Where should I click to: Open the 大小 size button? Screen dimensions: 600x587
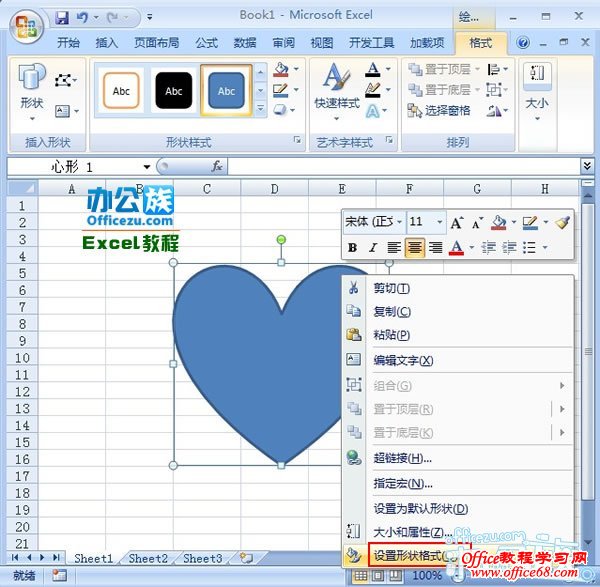click(537, 92)
